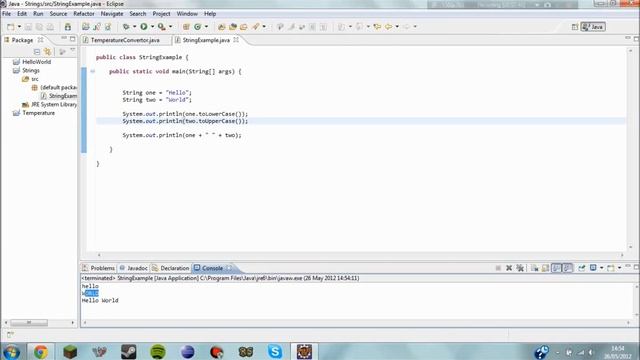640x360 pixels.
Task: Click the Save All toolbar icon
Action: point(39,27)
